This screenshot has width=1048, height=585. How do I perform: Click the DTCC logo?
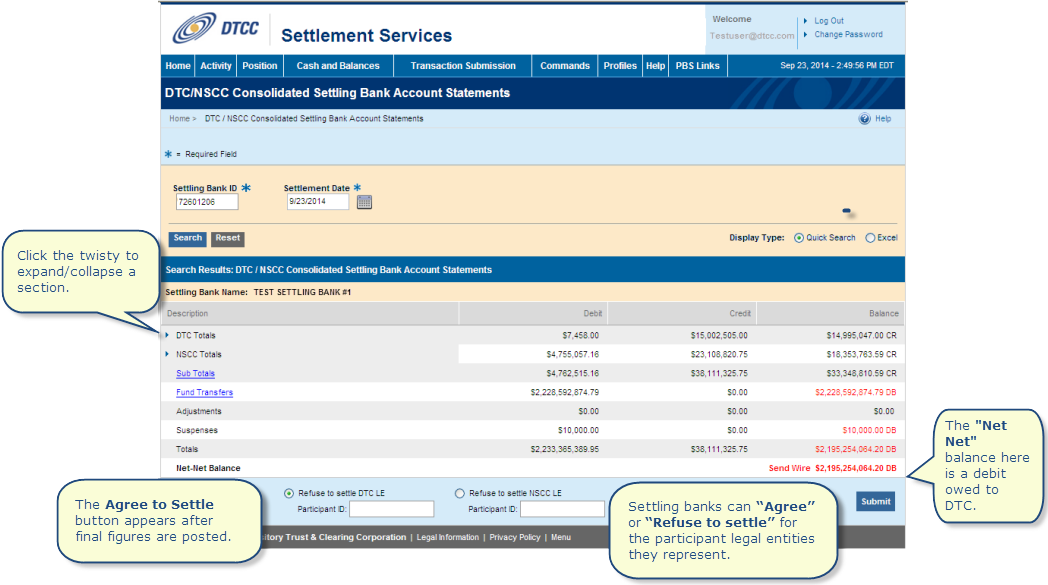pos(215,28)
